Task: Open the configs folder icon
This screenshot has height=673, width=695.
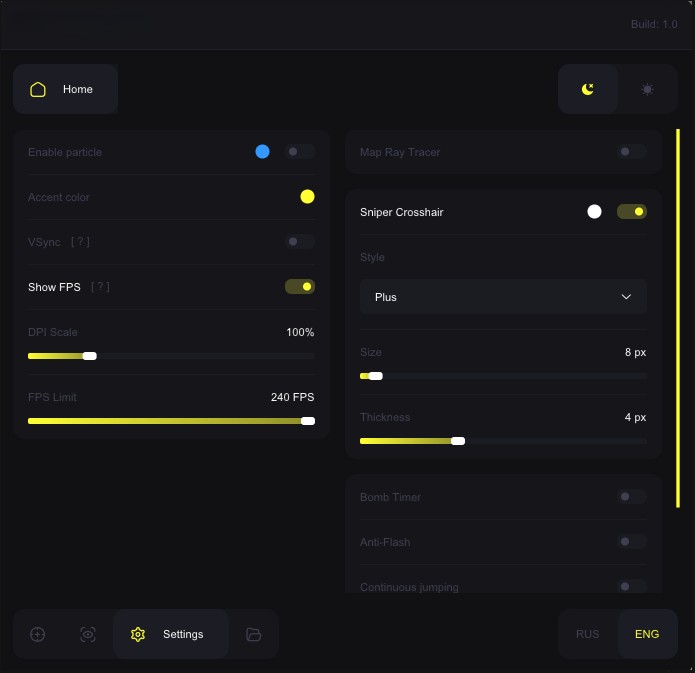Action: (253, 634)
